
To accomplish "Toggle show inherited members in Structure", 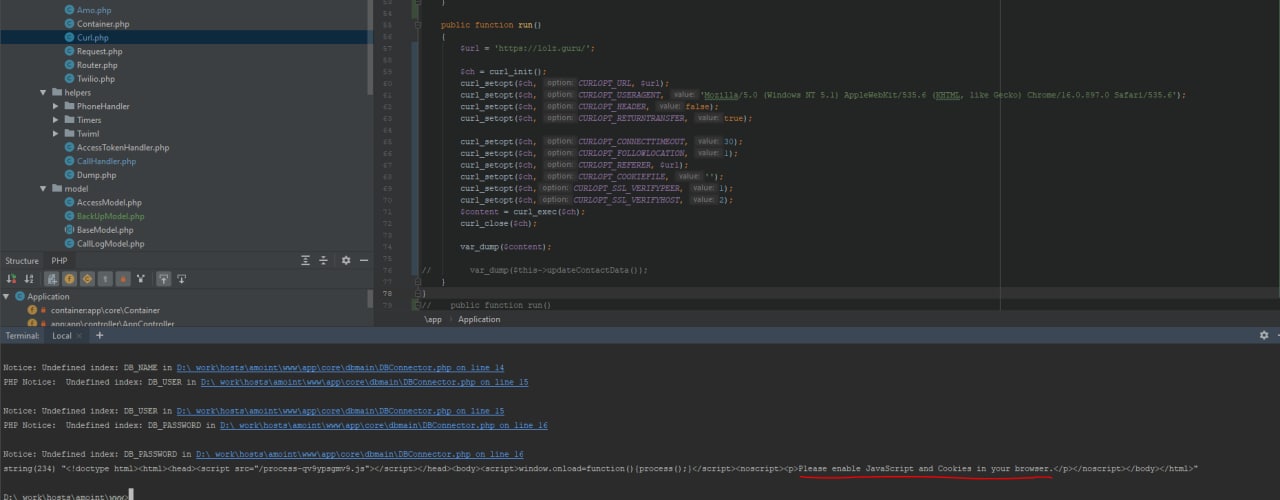I will click(x=51, y=279).
